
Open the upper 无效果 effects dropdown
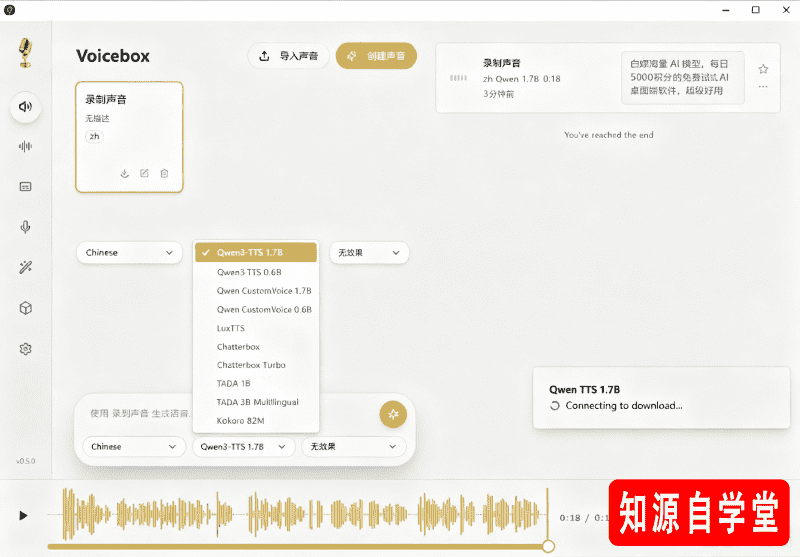[369, 253]
